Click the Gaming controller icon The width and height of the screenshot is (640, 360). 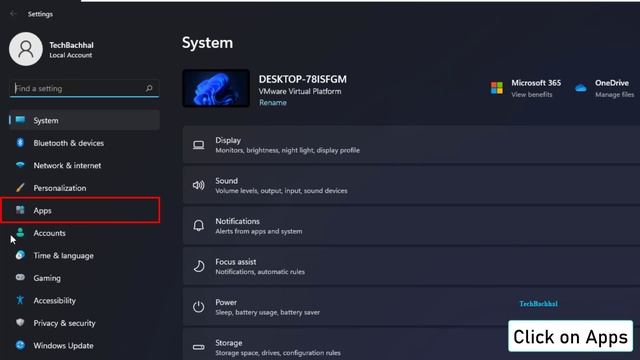(20, 278)
